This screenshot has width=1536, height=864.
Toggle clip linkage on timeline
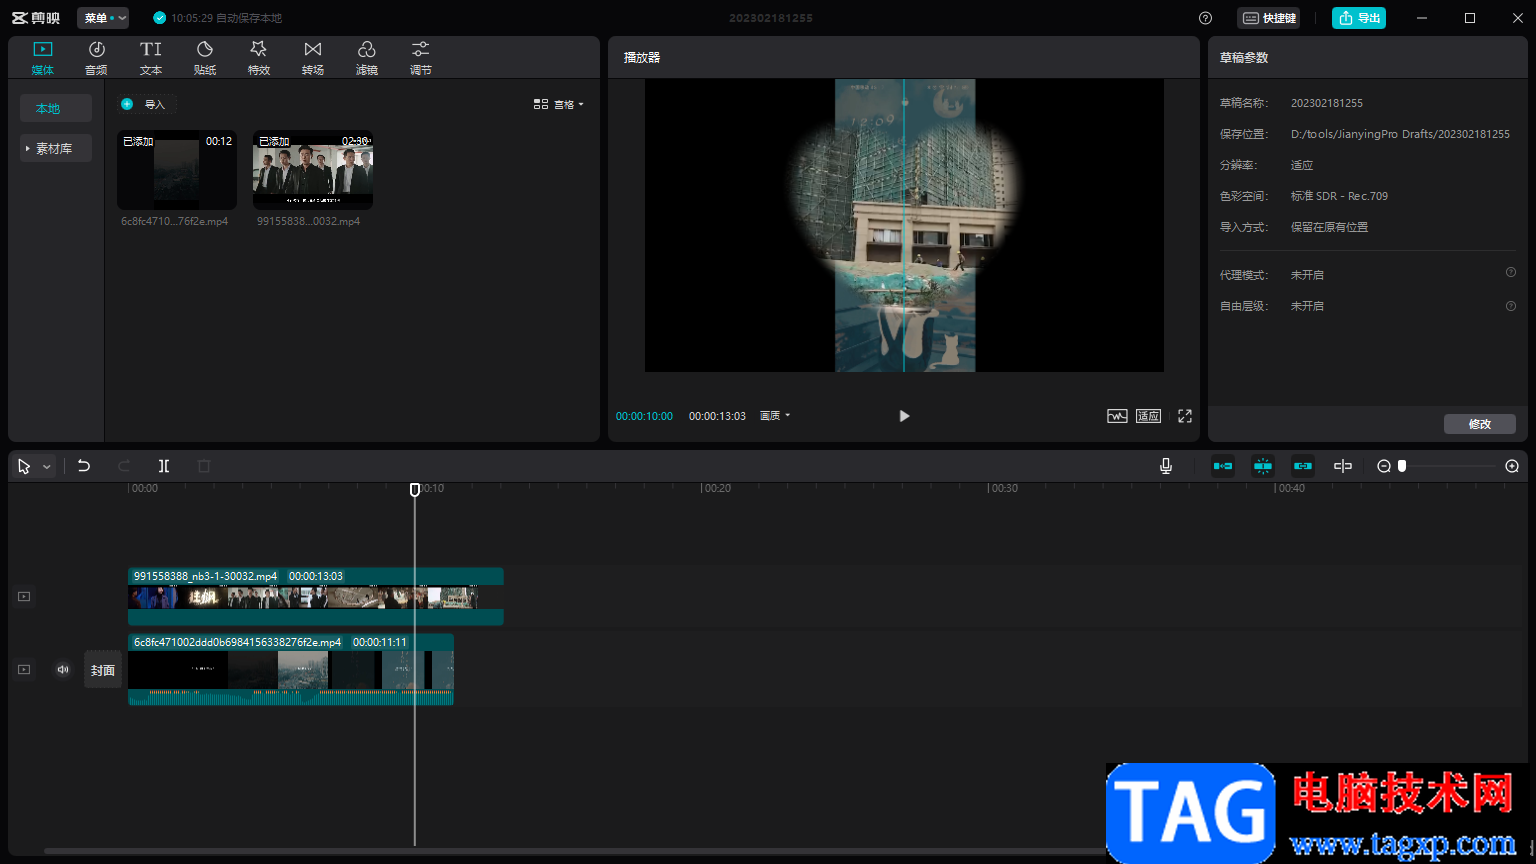(x=1303, y=466)
